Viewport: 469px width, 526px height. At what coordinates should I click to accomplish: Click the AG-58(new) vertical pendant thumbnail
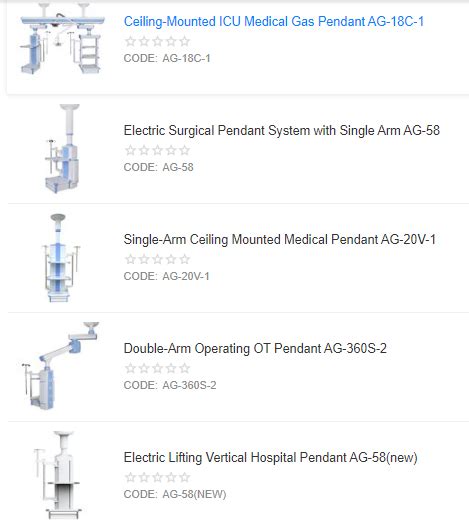[x=58, y=475]
